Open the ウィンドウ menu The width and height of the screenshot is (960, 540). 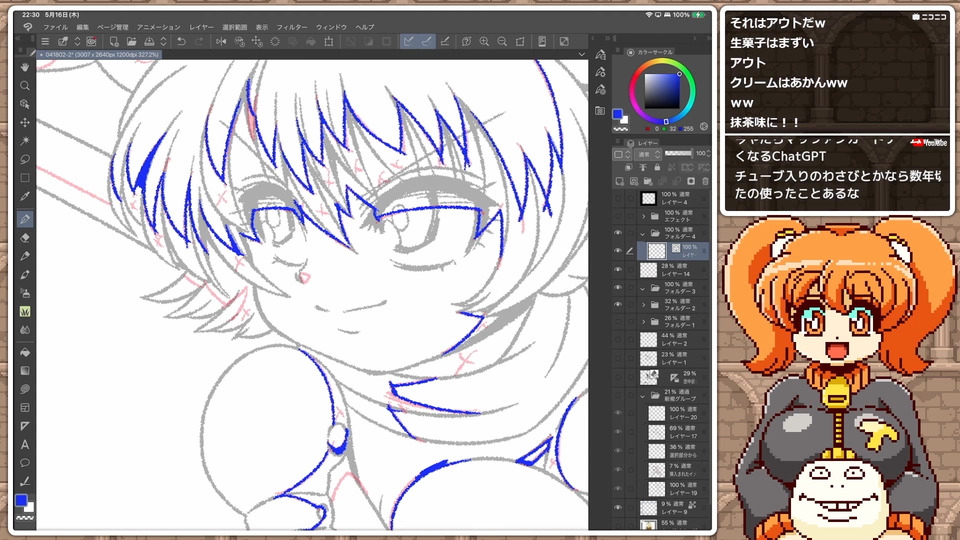click(331, 27)
